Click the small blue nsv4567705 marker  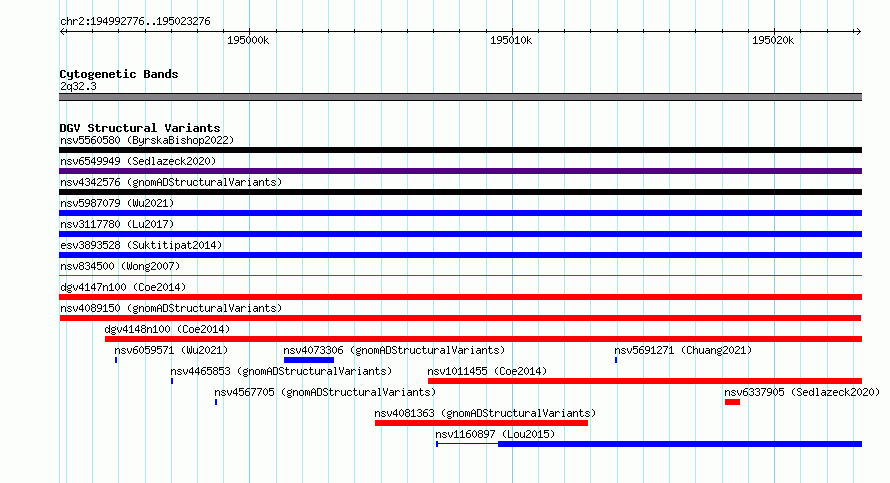tap(216, 402)
